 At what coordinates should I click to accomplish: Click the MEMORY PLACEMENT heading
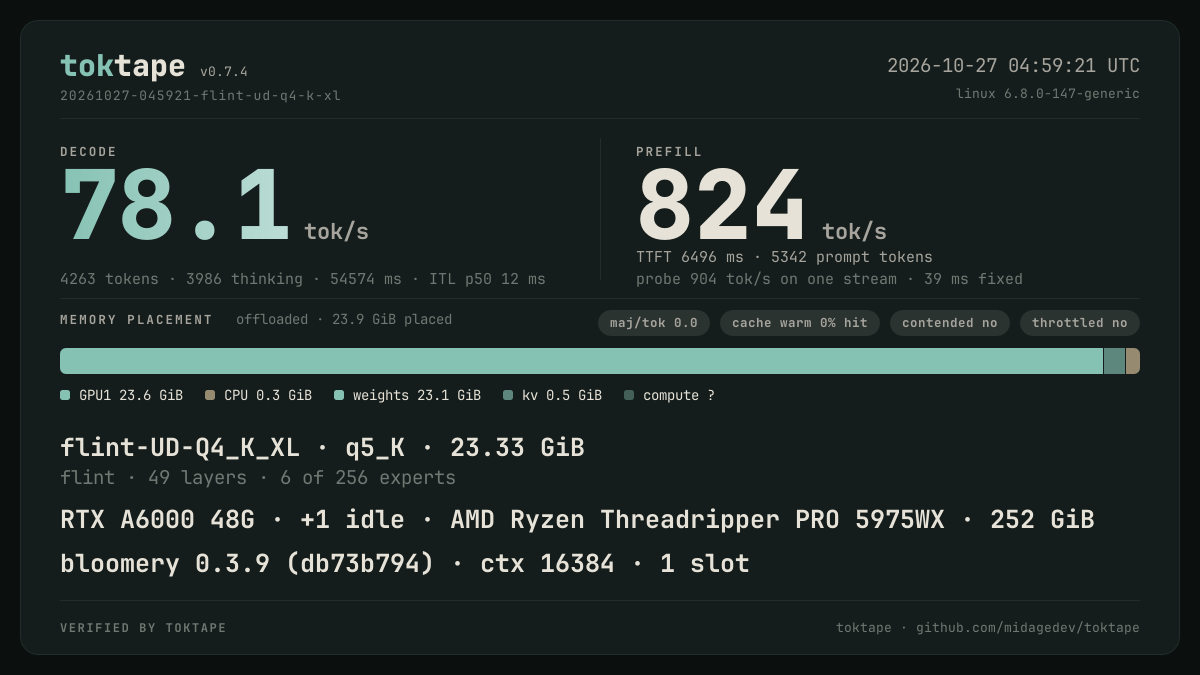(136, 320)
